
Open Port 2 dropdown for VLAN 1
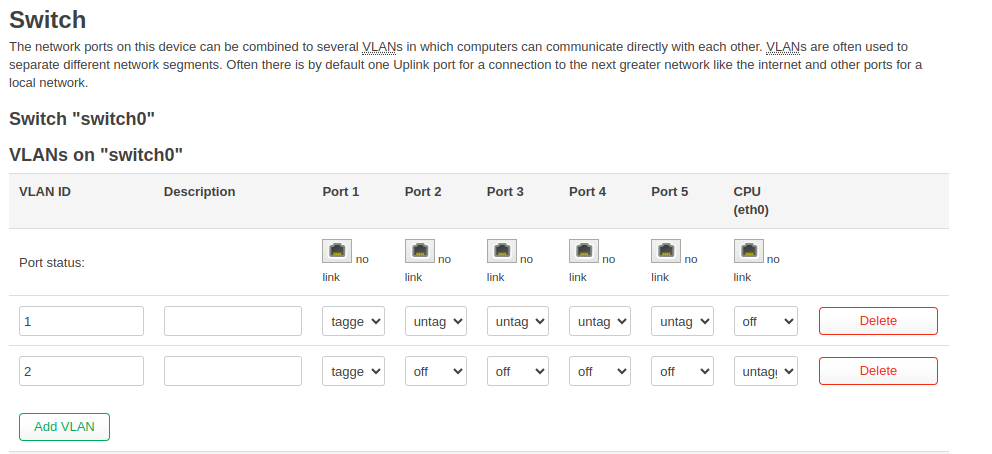pyautogui.click(x=436, y=321)
